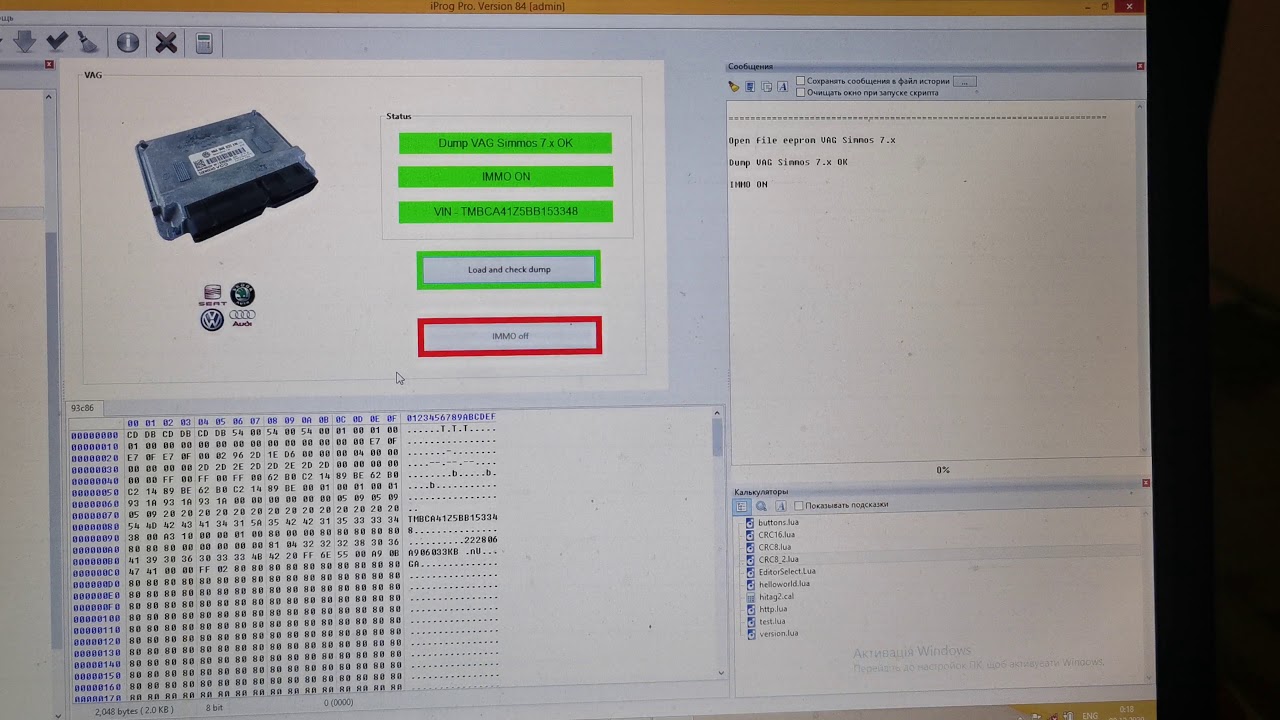Click hex address row 00000000
This screenshot has height=720, width=1280.
pyautogui.click(x=95, y=435)
